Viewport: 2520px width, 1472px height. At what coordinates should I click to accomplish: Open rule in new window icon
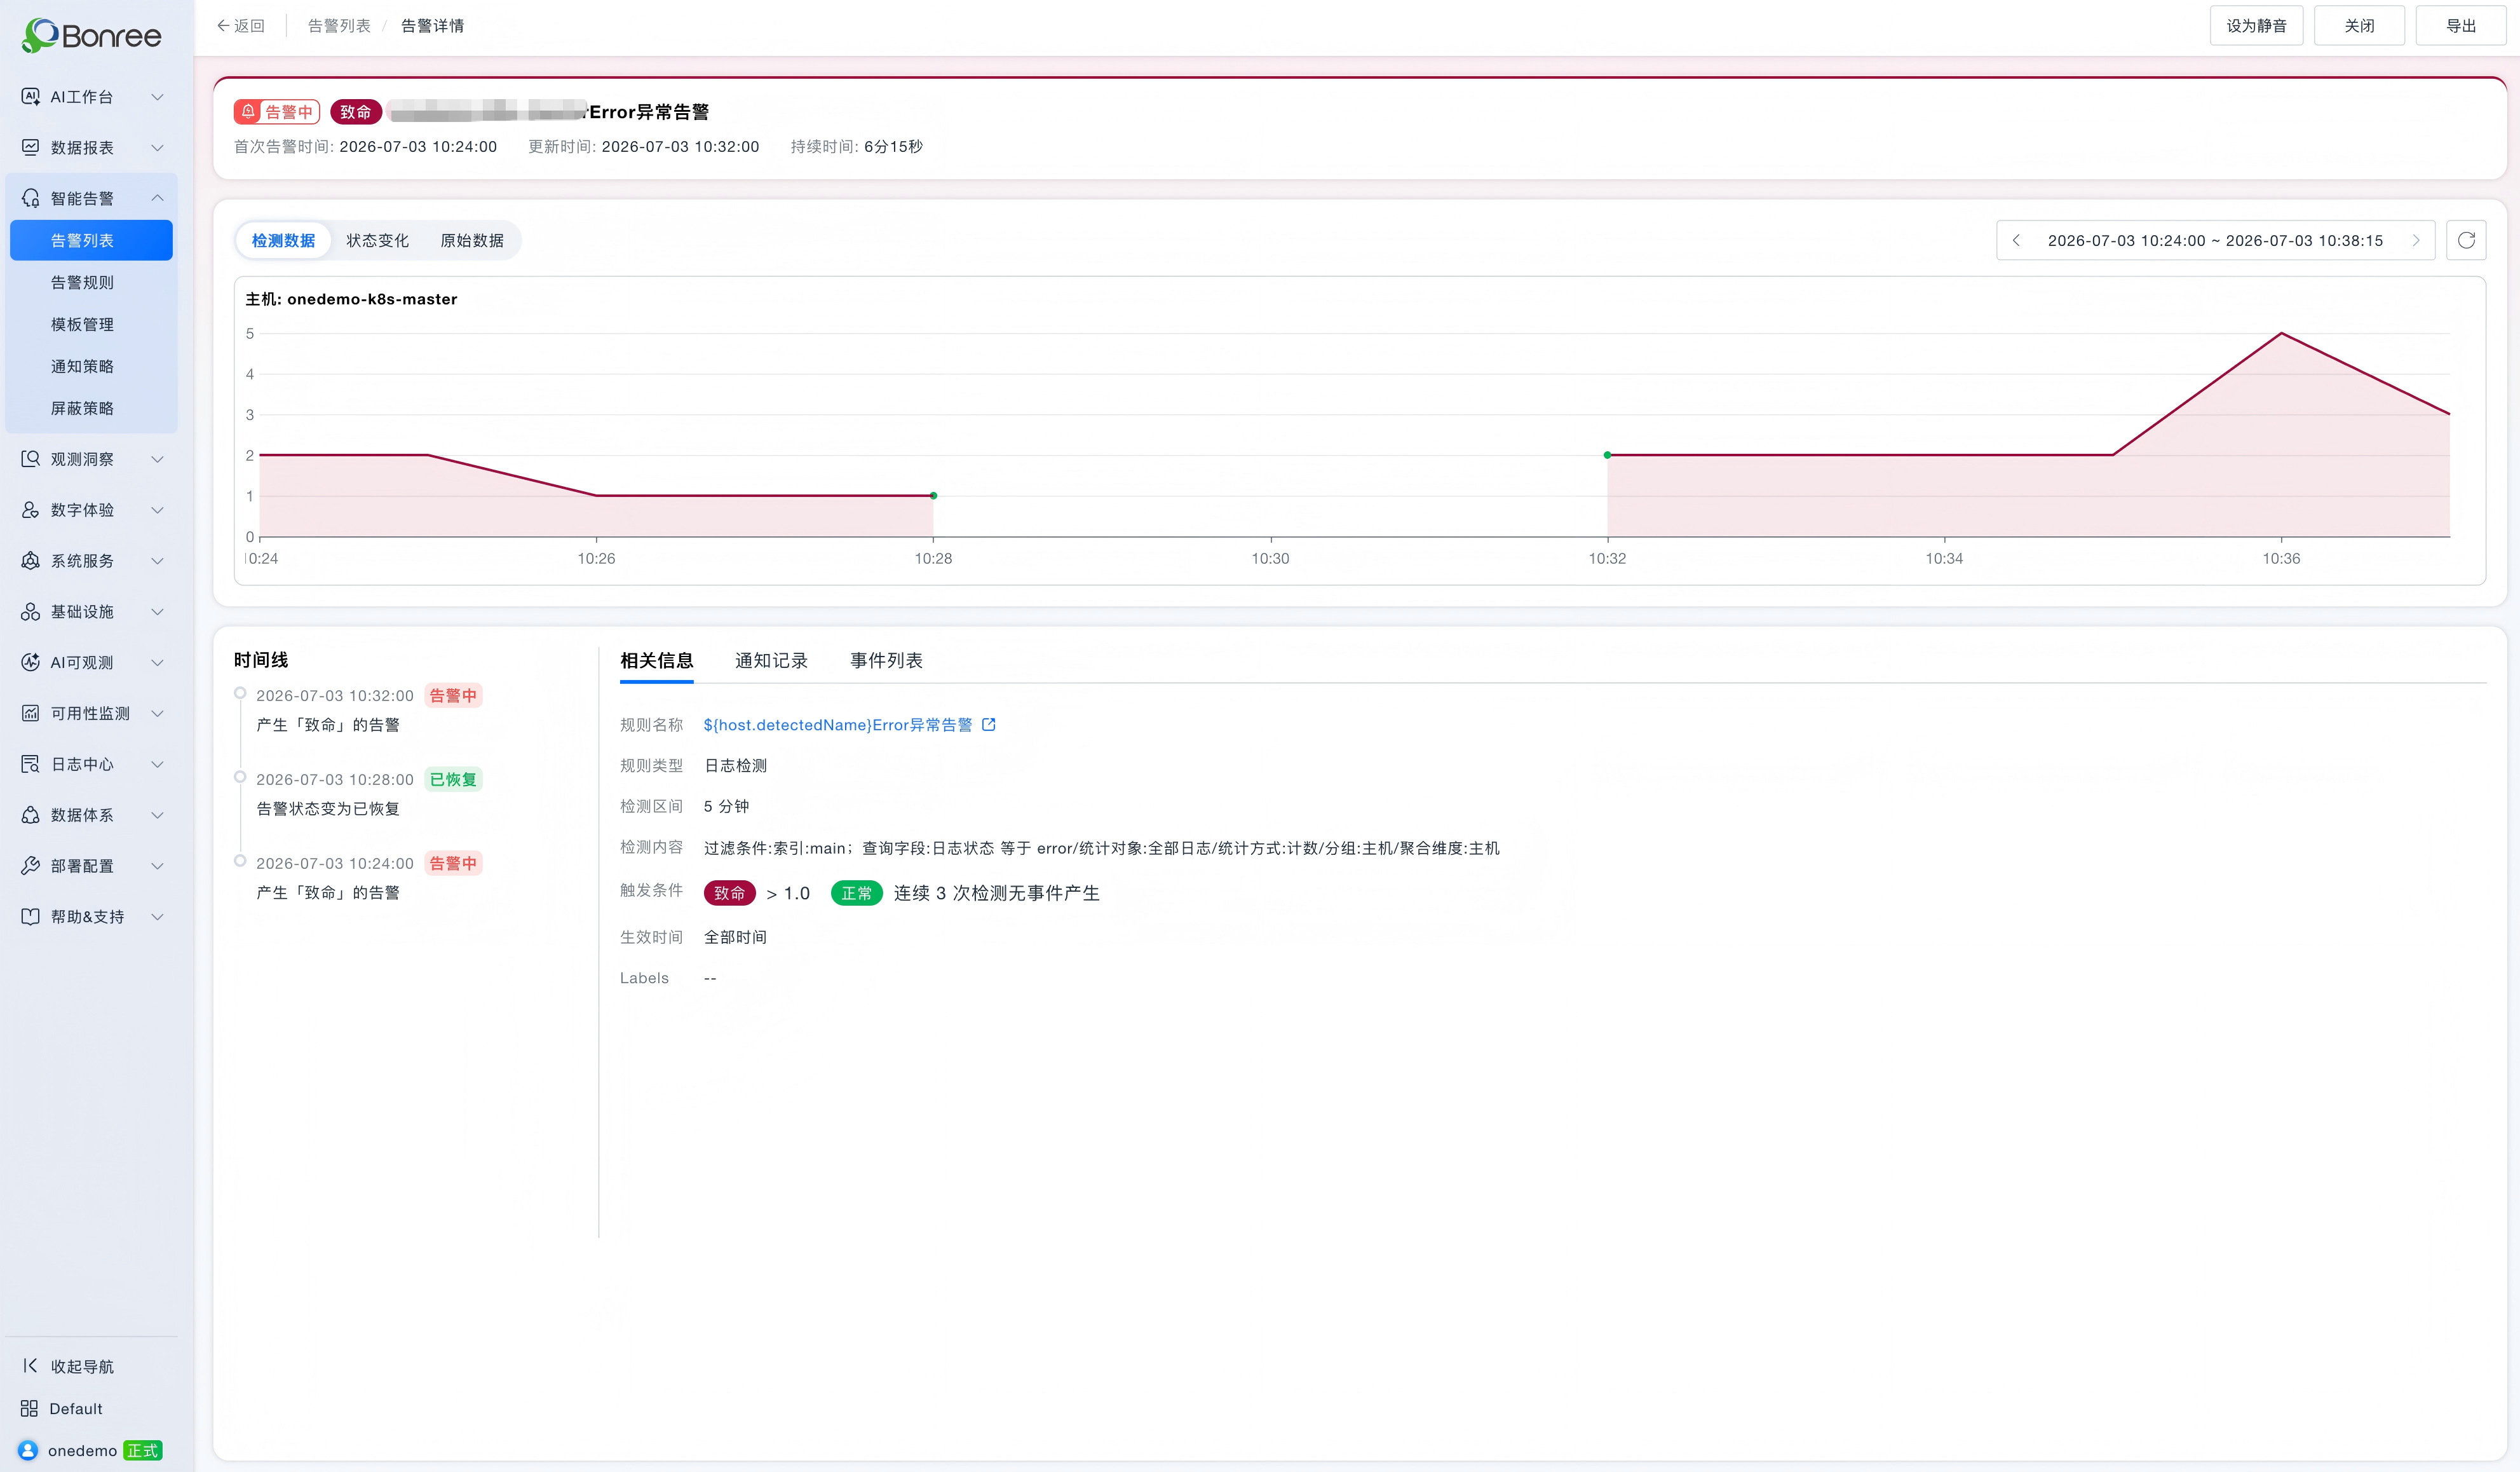click(989, 724)
